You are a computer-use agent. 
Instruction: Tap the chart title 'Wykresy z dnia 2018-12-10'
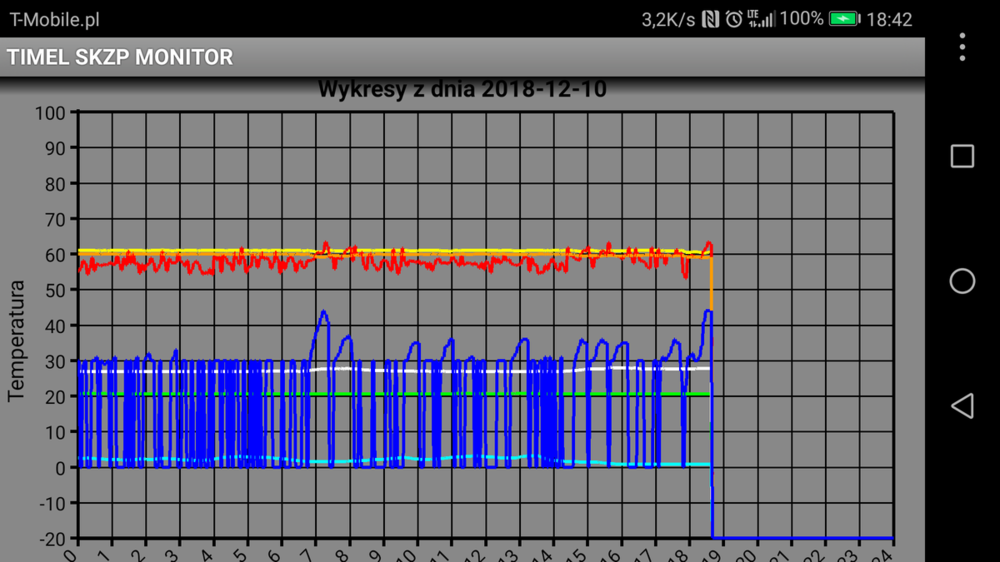coord(462,89)
